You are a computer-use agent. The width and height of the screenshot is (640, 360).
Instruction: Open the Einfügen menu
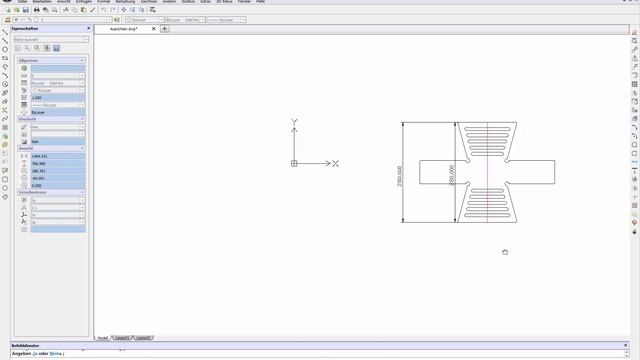point(84,2)
